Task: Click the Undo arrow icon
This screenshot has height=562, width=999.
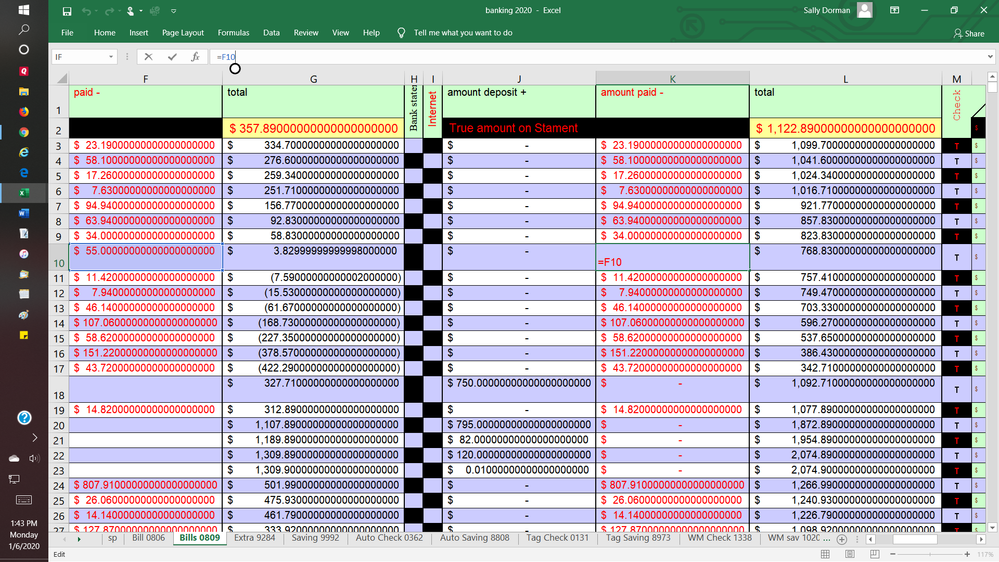Action: pyautogui.click(x=86, y=11)
